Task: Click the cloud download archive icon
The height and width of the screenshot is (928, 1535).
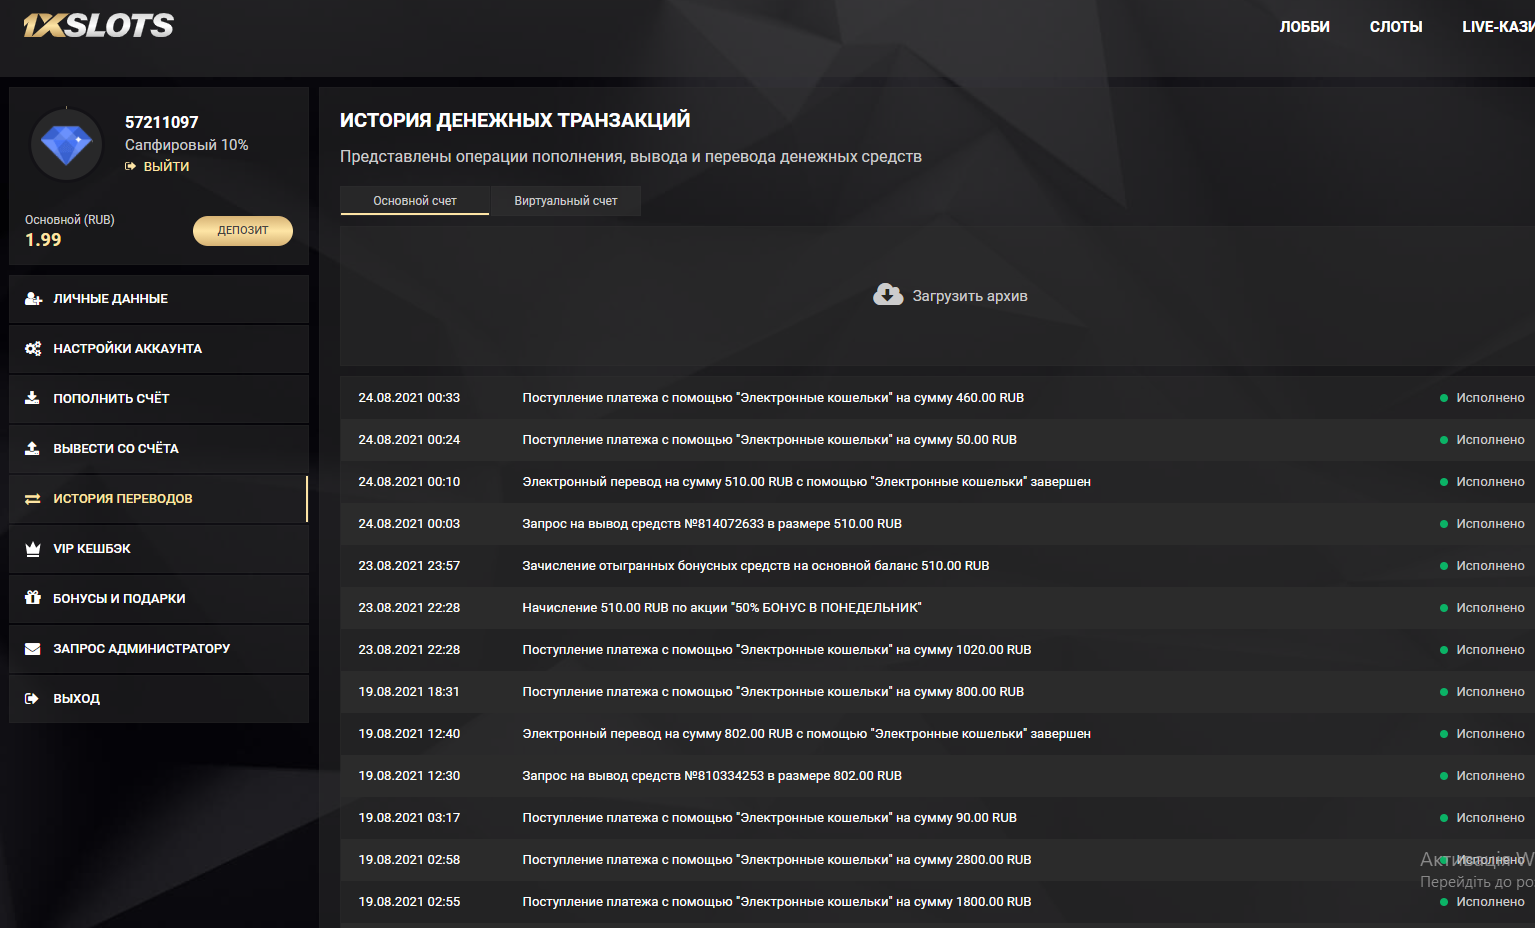Action: point(887,295)
